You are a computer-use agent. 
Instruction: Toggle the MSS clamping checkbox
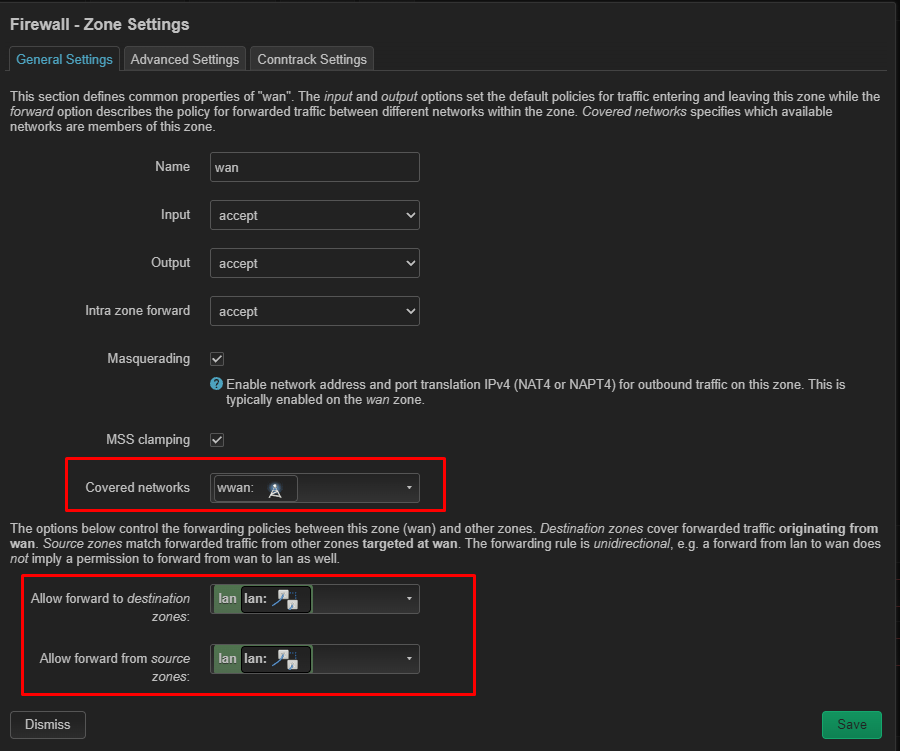point(217,440)
